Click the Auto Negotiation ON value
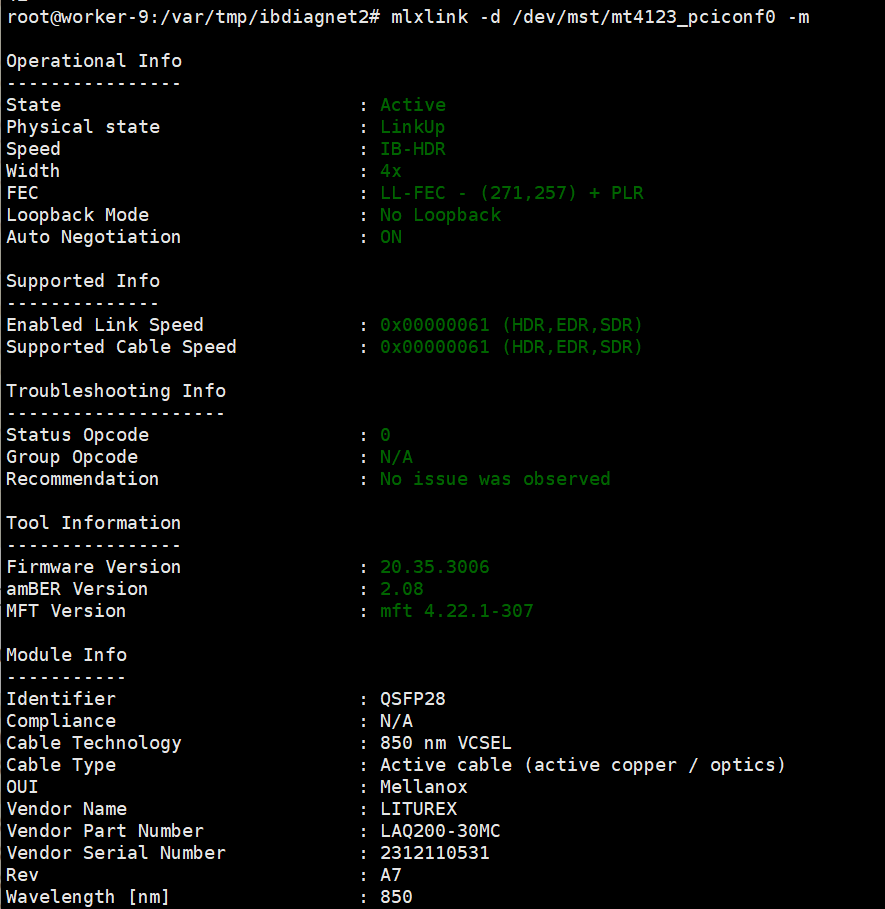 [x=391, y=237]
